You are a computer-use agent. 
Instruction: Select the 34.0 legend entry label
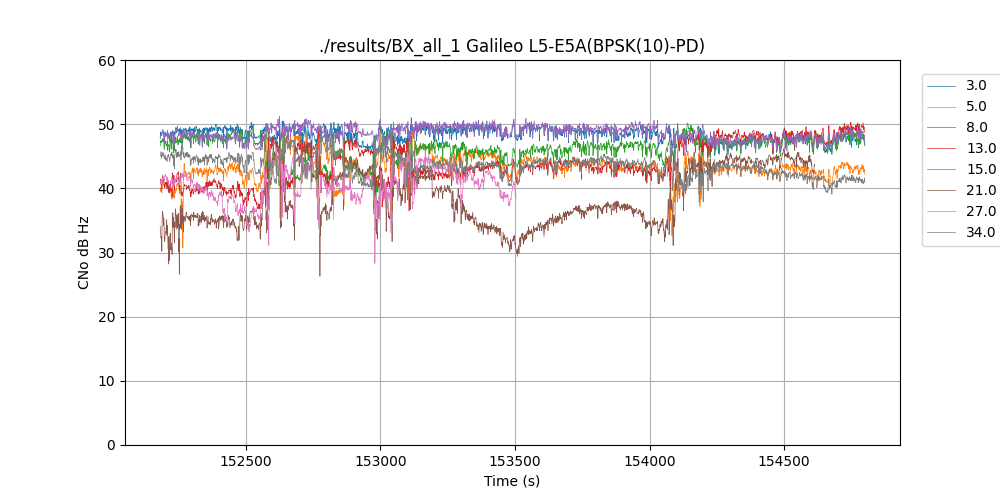(x=980, y=233)
